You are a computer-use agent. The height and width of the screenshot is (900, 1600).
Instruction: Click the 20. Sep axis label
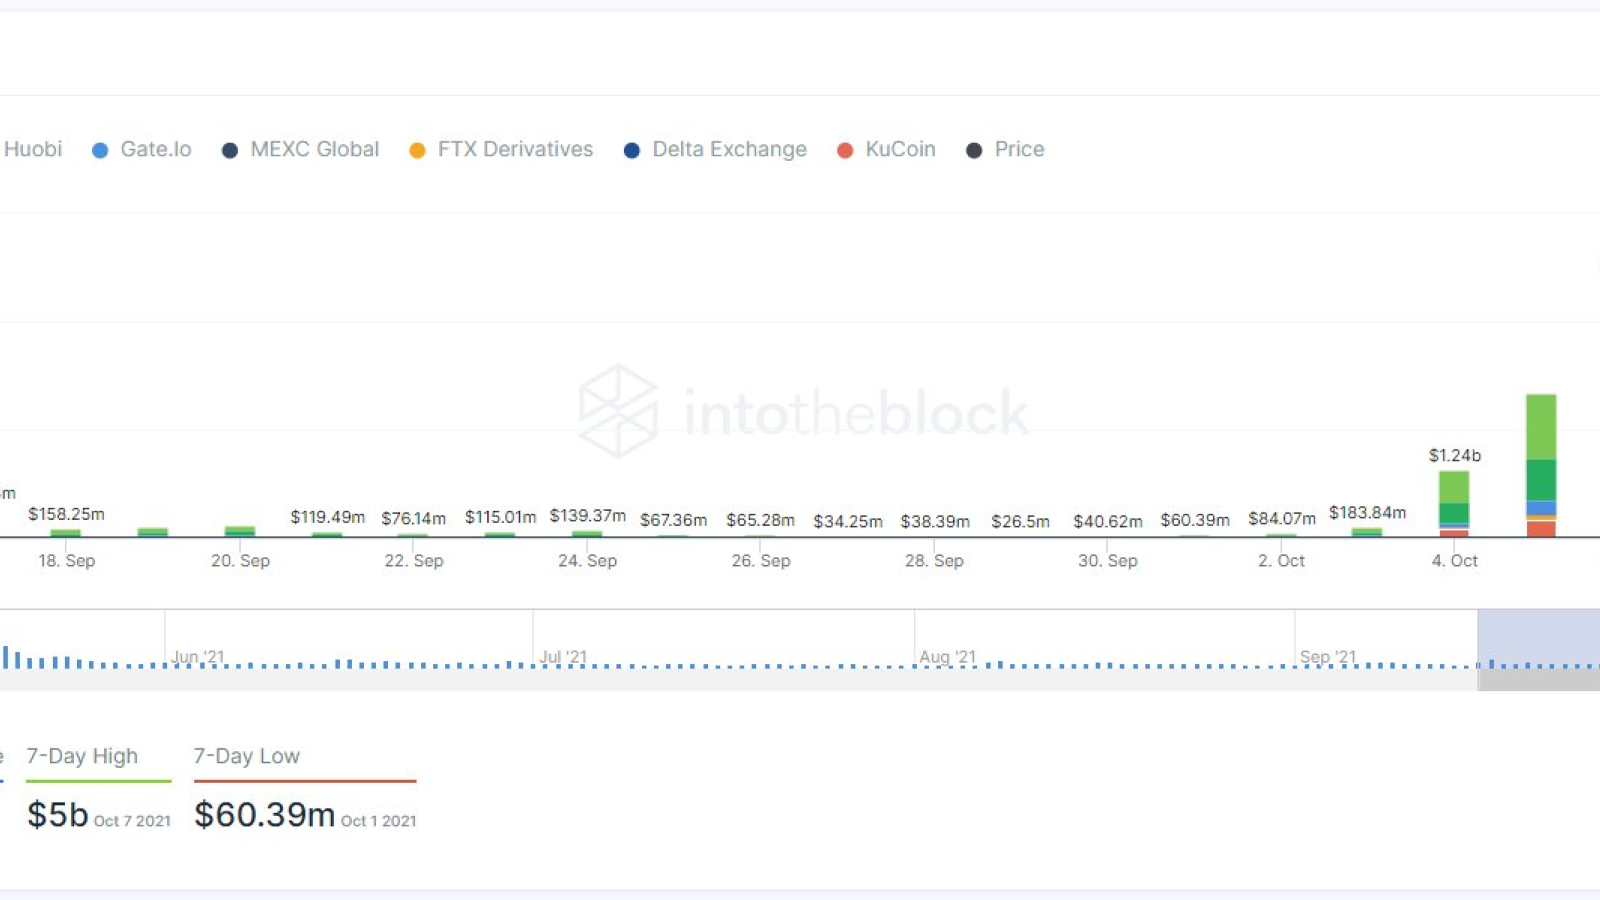(240, 561)
